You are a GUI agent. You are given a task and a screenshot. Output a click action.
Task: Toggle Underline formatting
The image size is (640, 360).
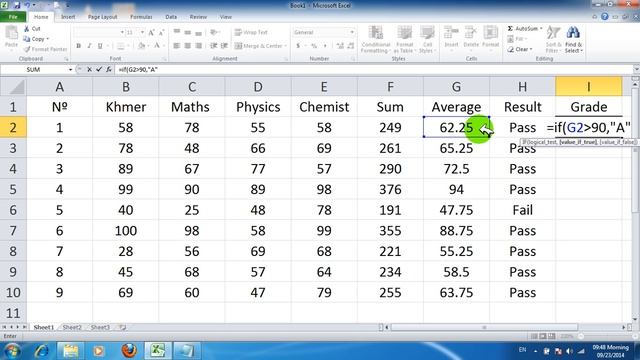[x=100, y=46]
